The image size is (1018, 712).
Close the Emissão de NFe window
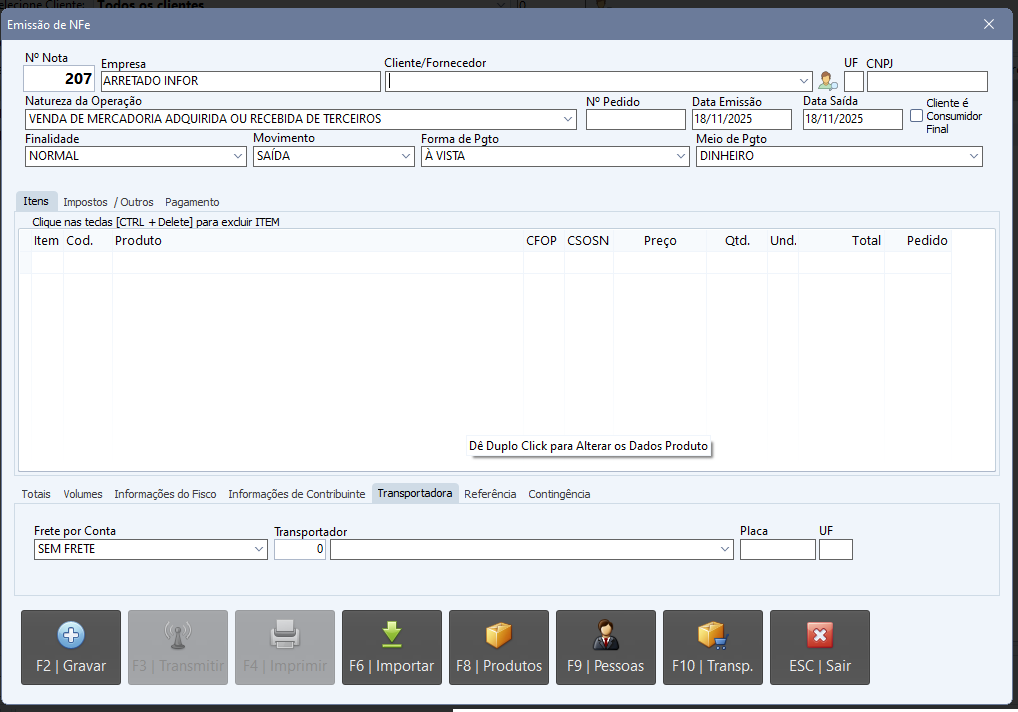point(989,24)
